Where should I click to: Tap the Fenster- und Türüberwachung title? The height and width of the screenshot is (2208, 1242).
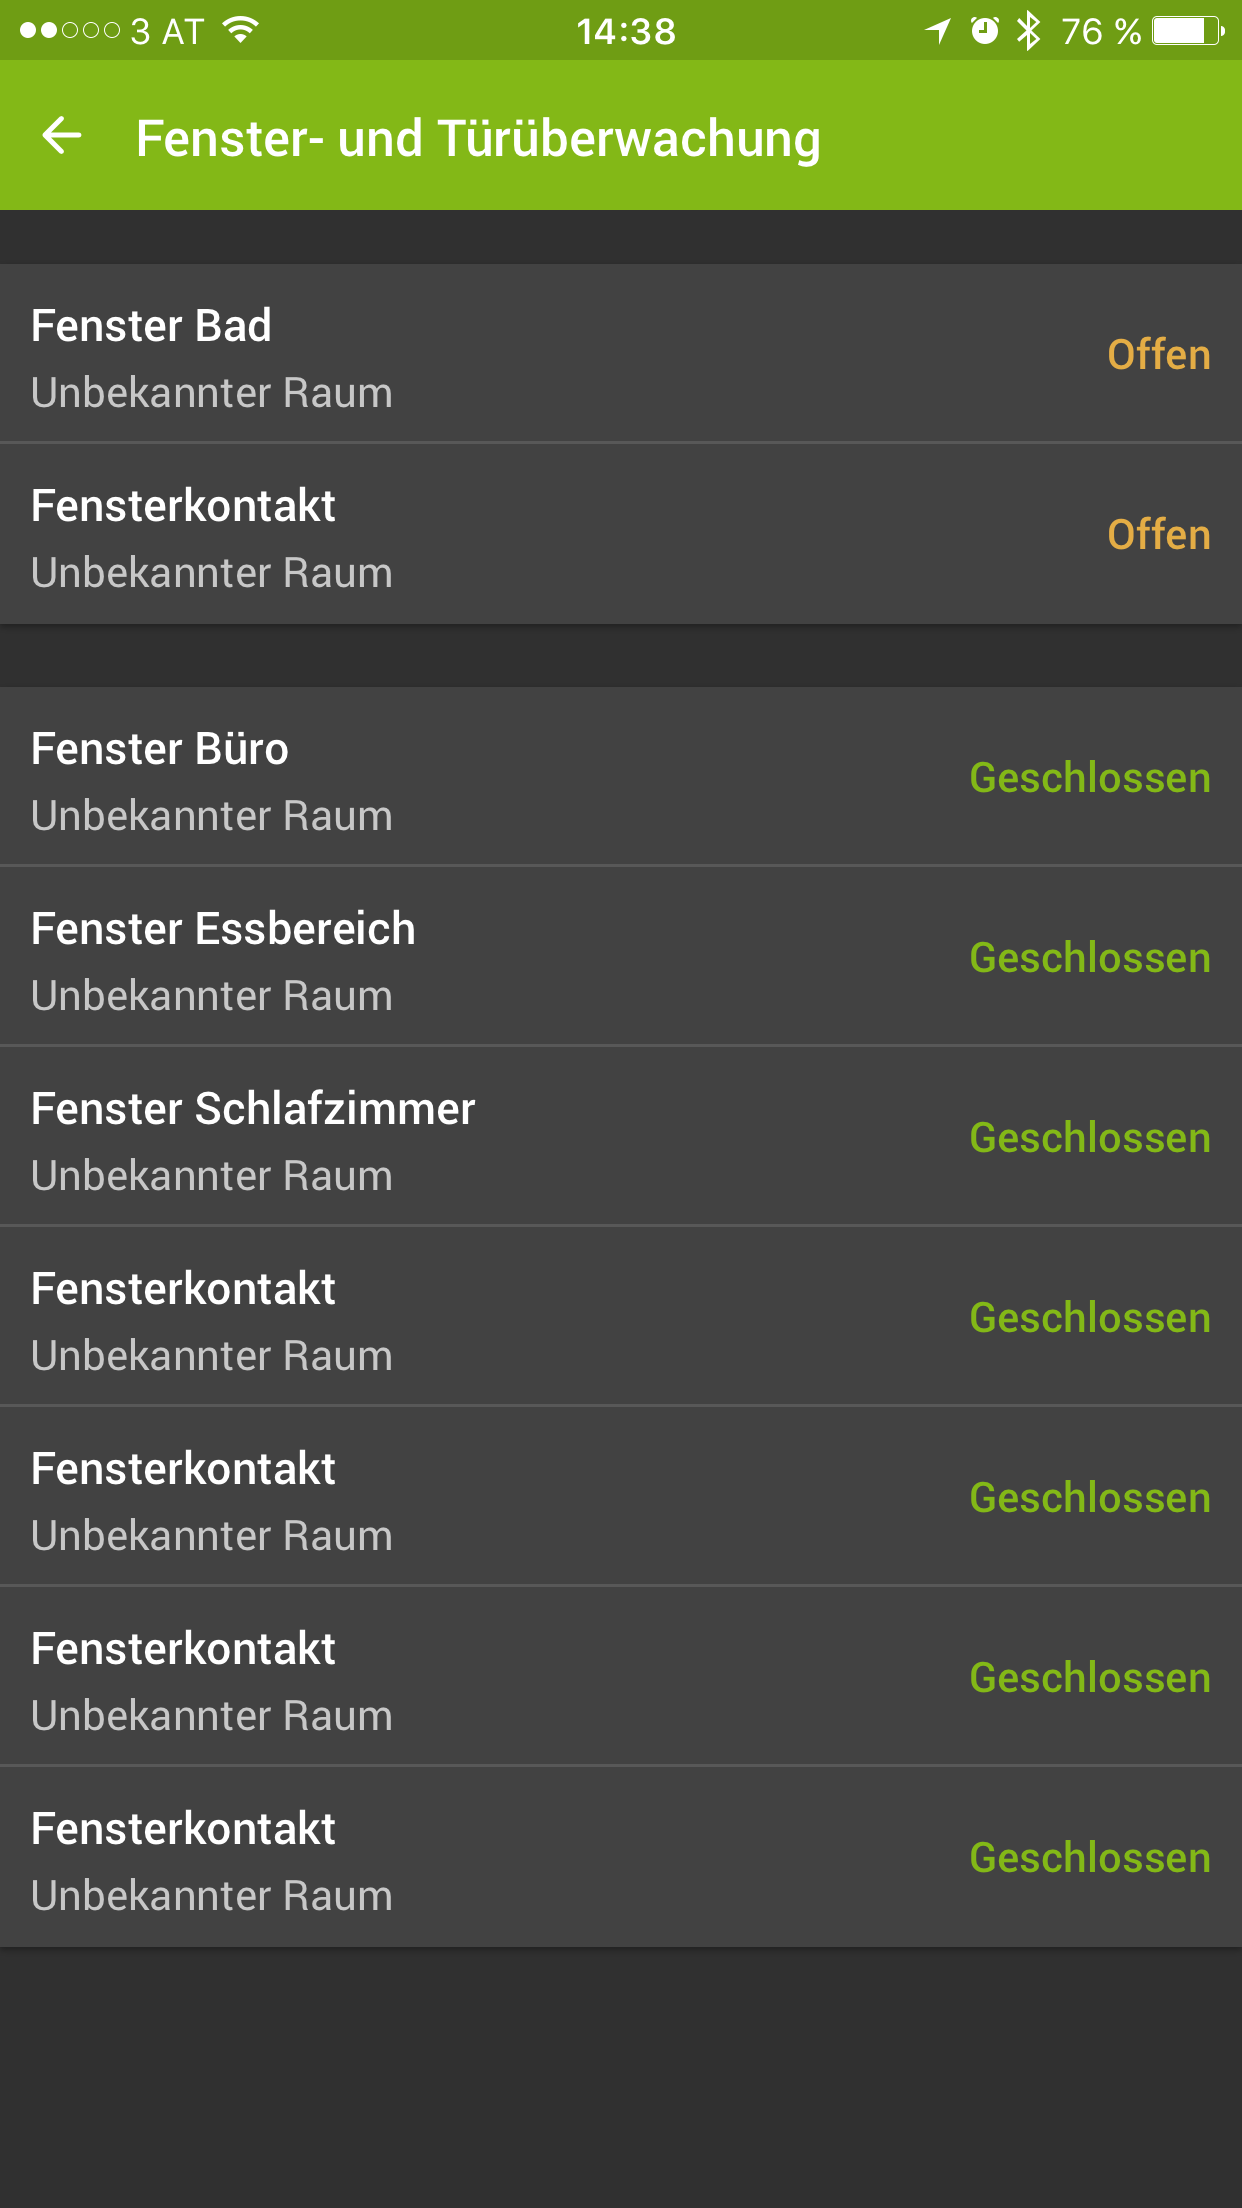(478, 138)
